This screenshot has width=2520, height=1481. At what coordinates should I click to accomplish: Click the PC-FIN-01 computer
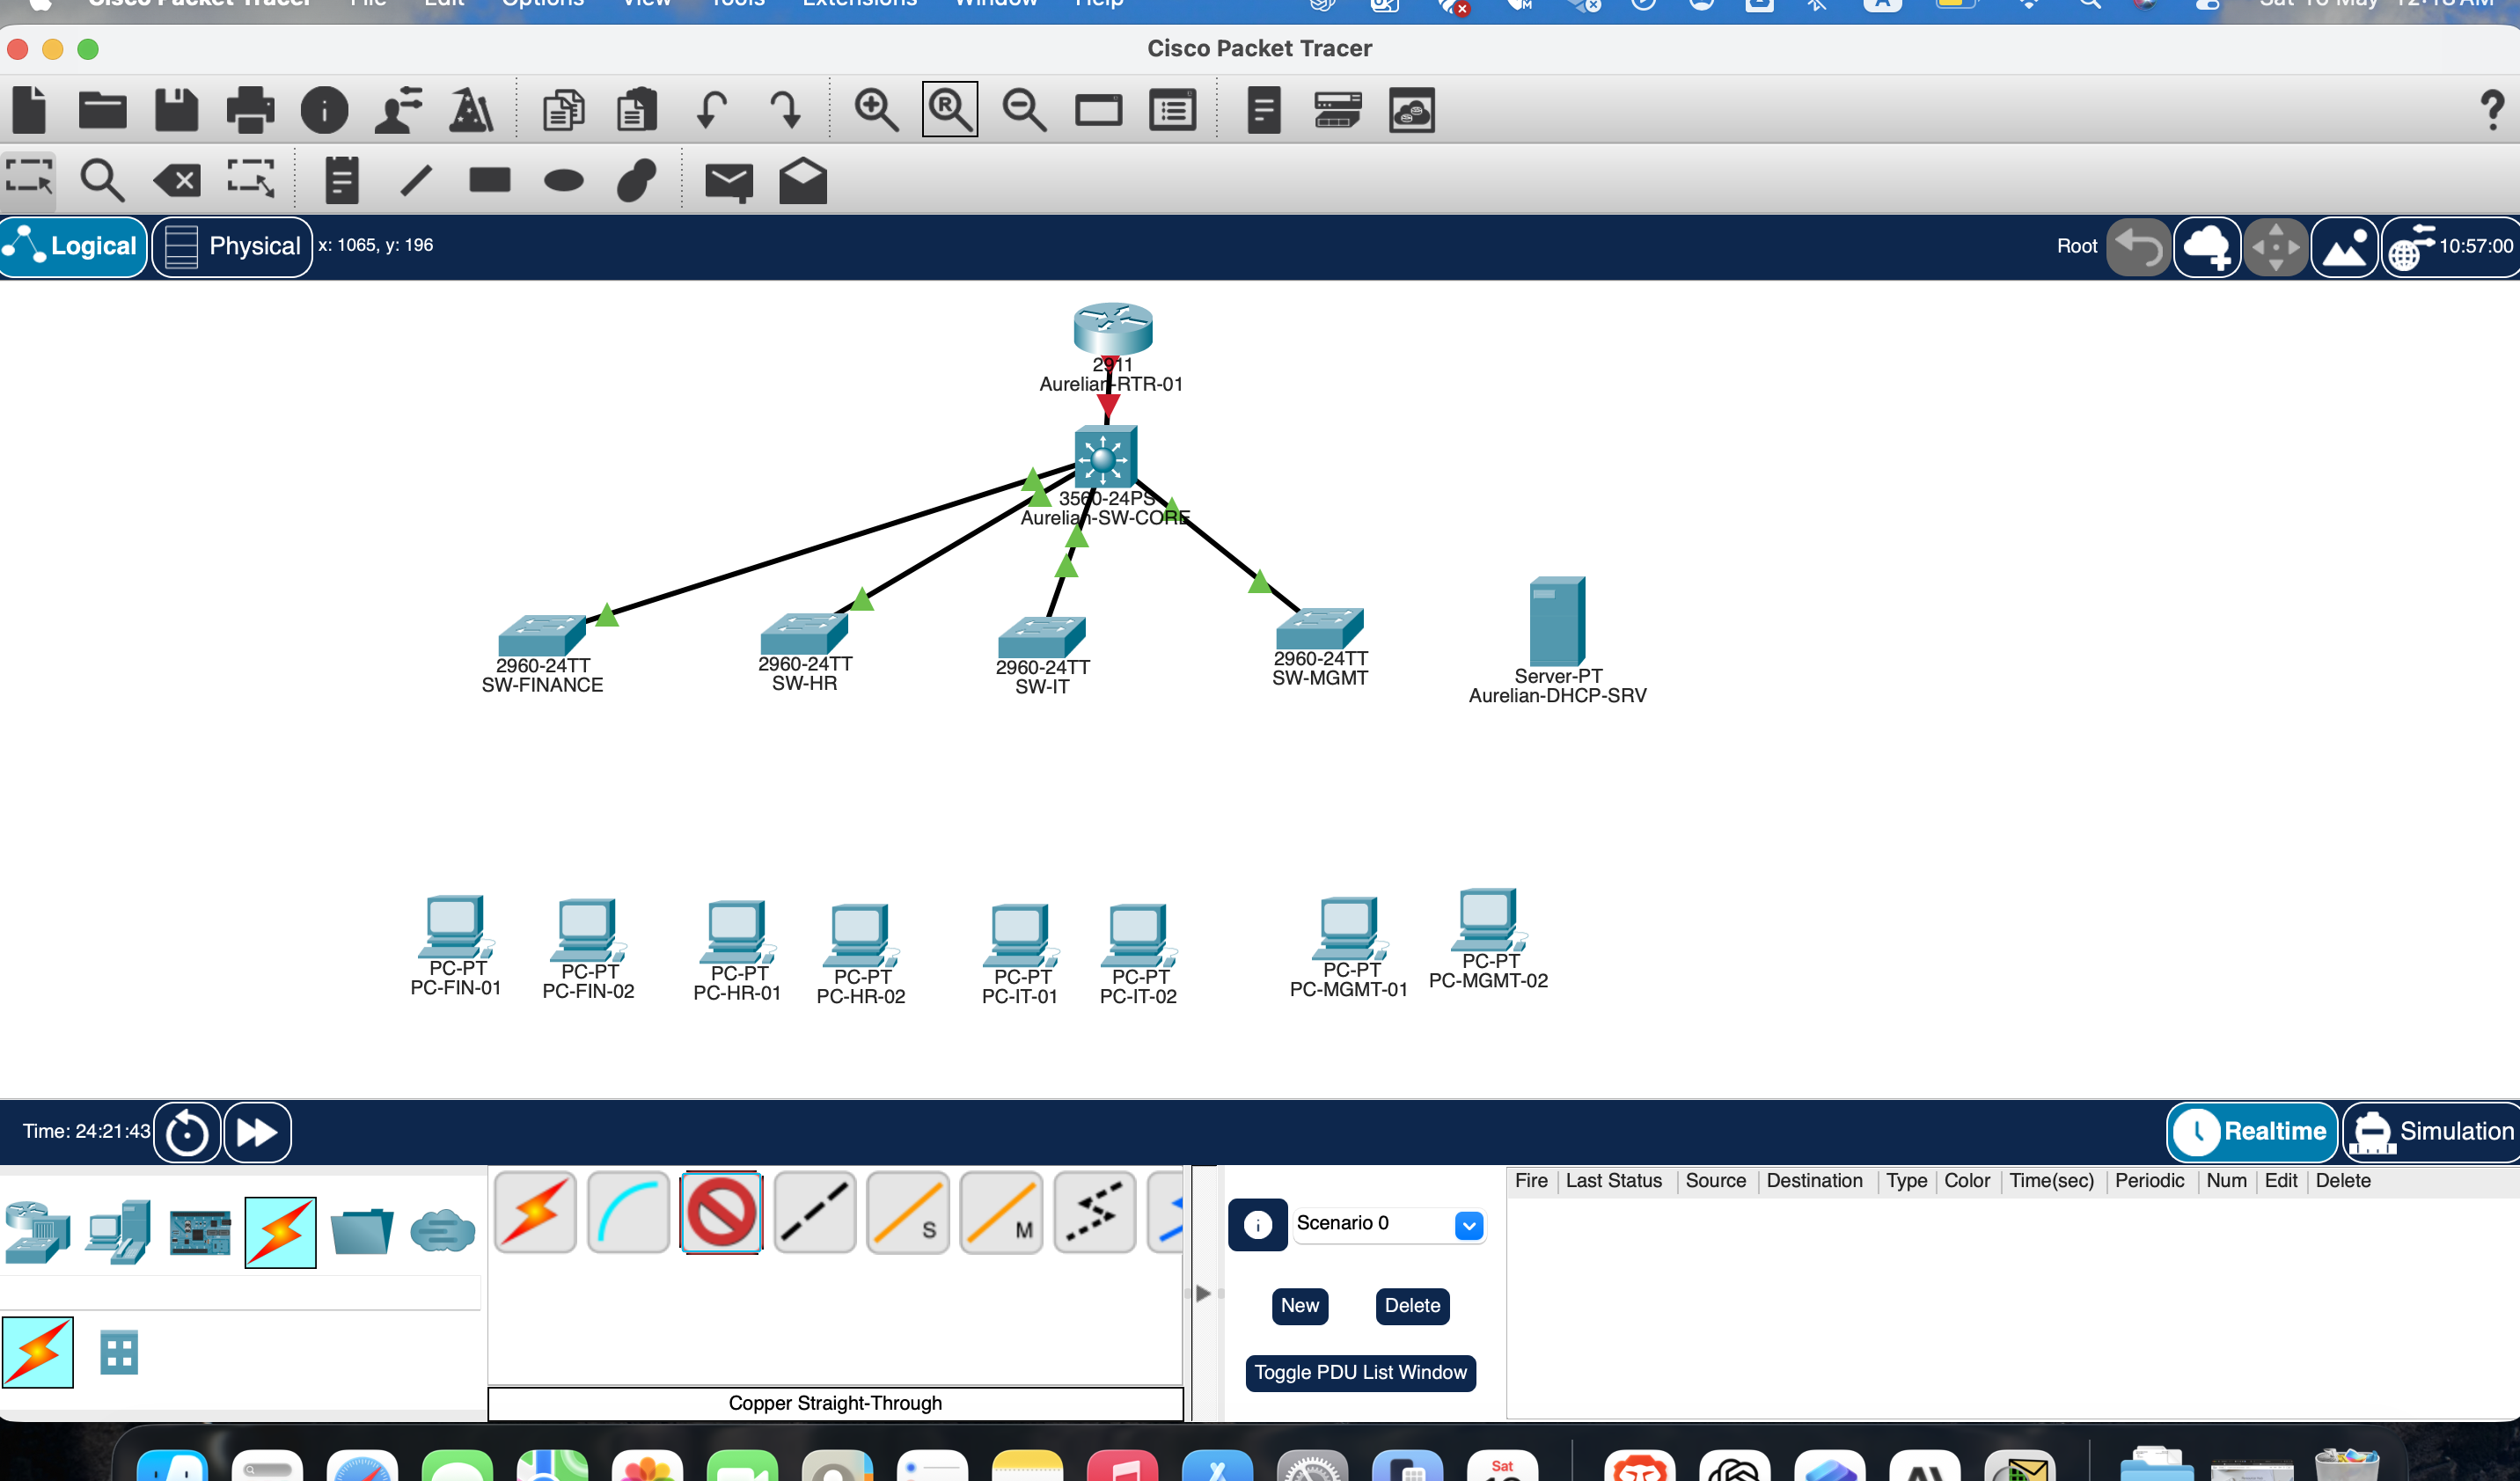click(x=455, y=927)
